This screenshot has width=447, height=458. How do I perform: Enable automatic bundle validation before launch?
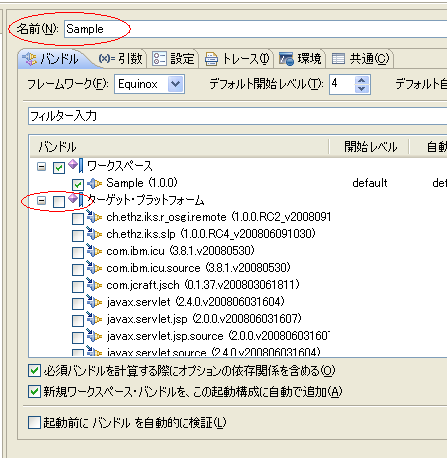click(x=34, y=422)
